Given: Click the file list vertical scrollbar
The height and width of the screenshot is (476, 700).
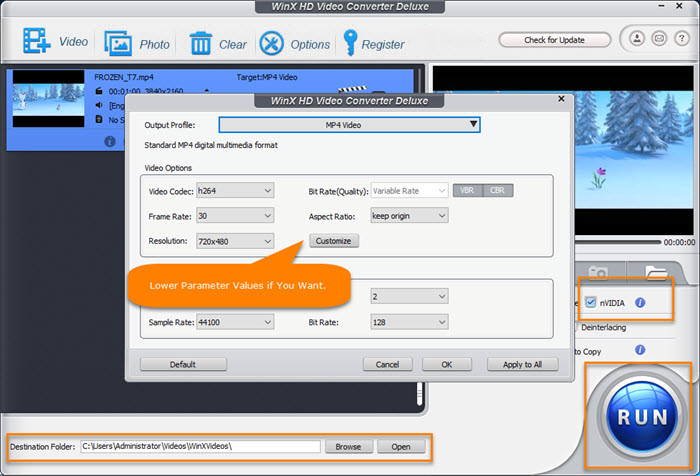Looking at the screenshot, I should pos(419,393).
